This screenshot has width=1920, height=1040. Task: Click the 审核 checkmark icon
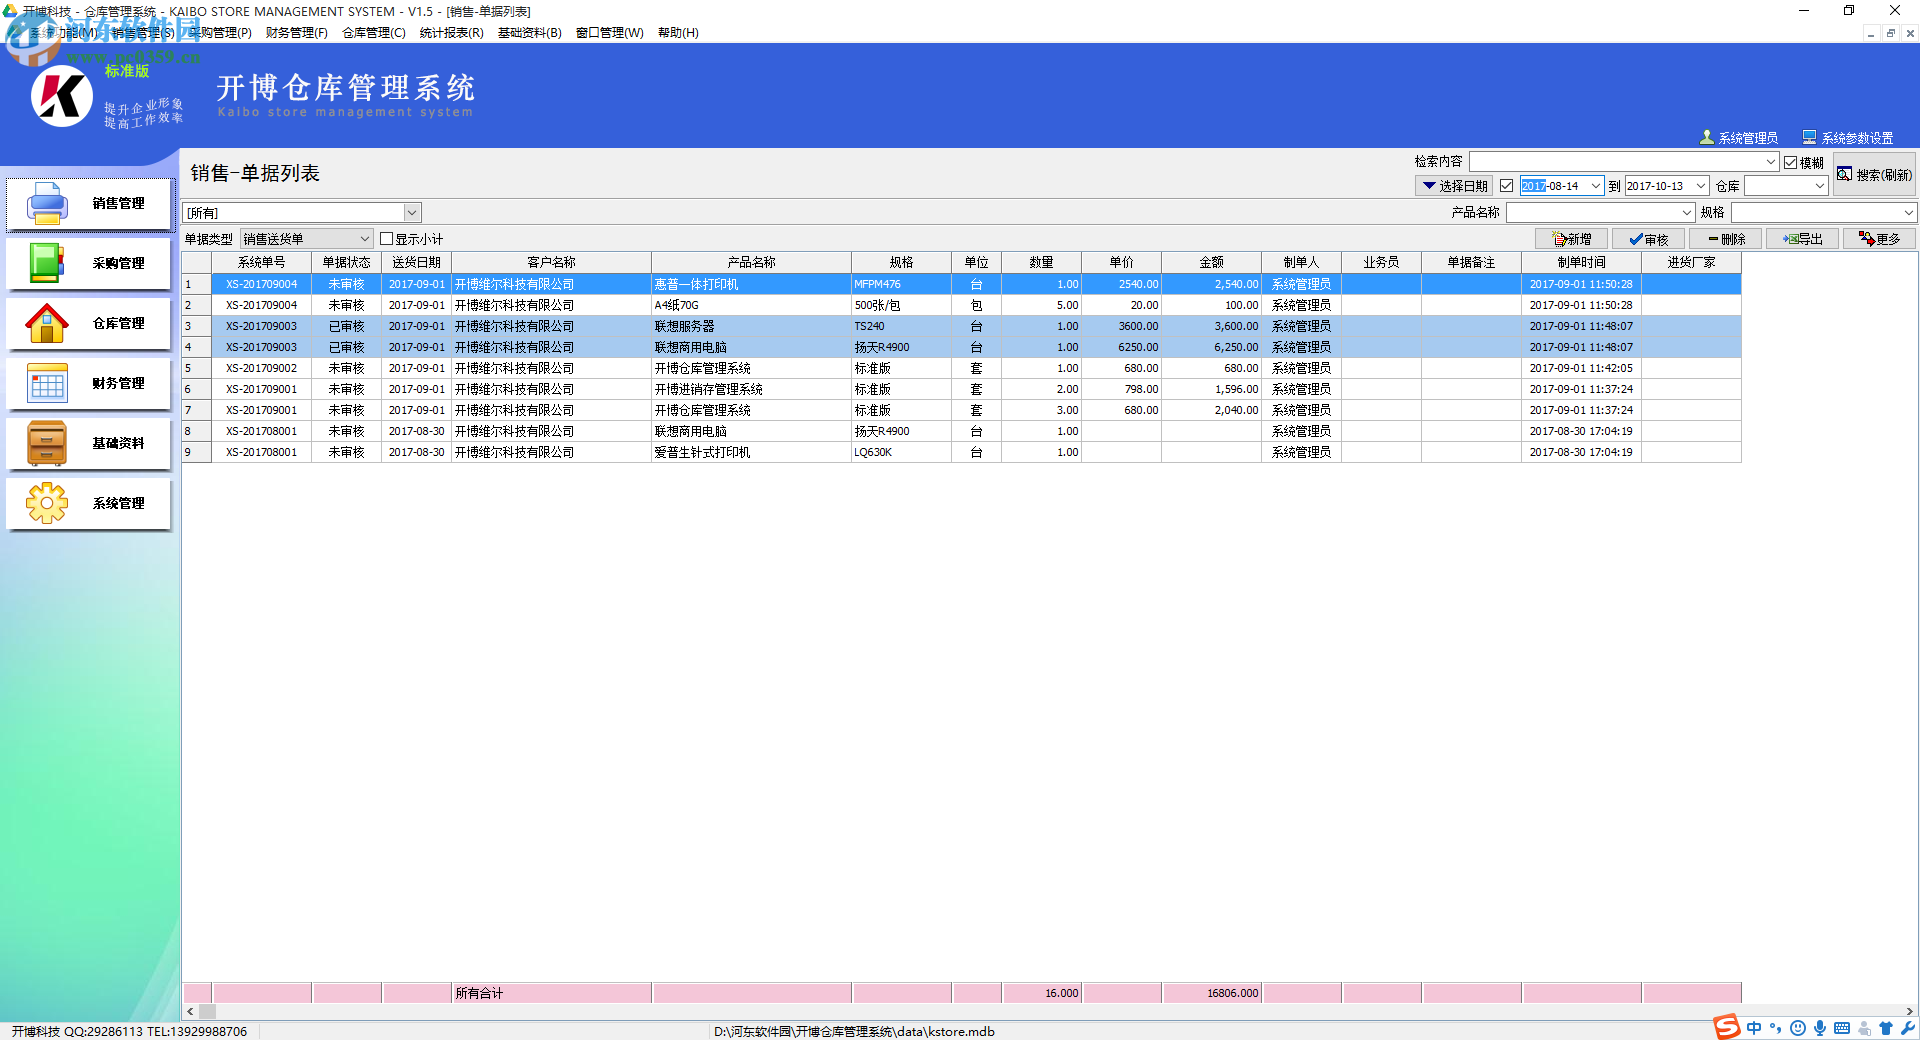tap(1636, 239)
